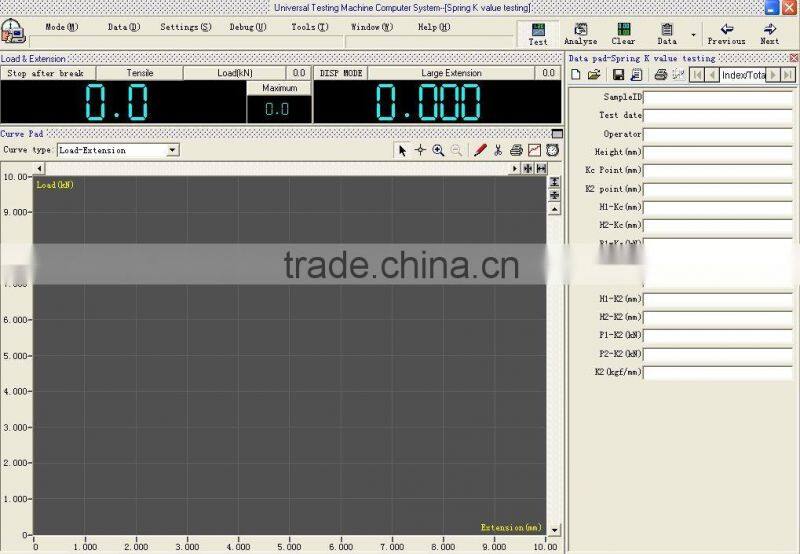Click the horizontal scroll left arrow
This screenshot has width=800, height=554.
[x=40, y=168]
